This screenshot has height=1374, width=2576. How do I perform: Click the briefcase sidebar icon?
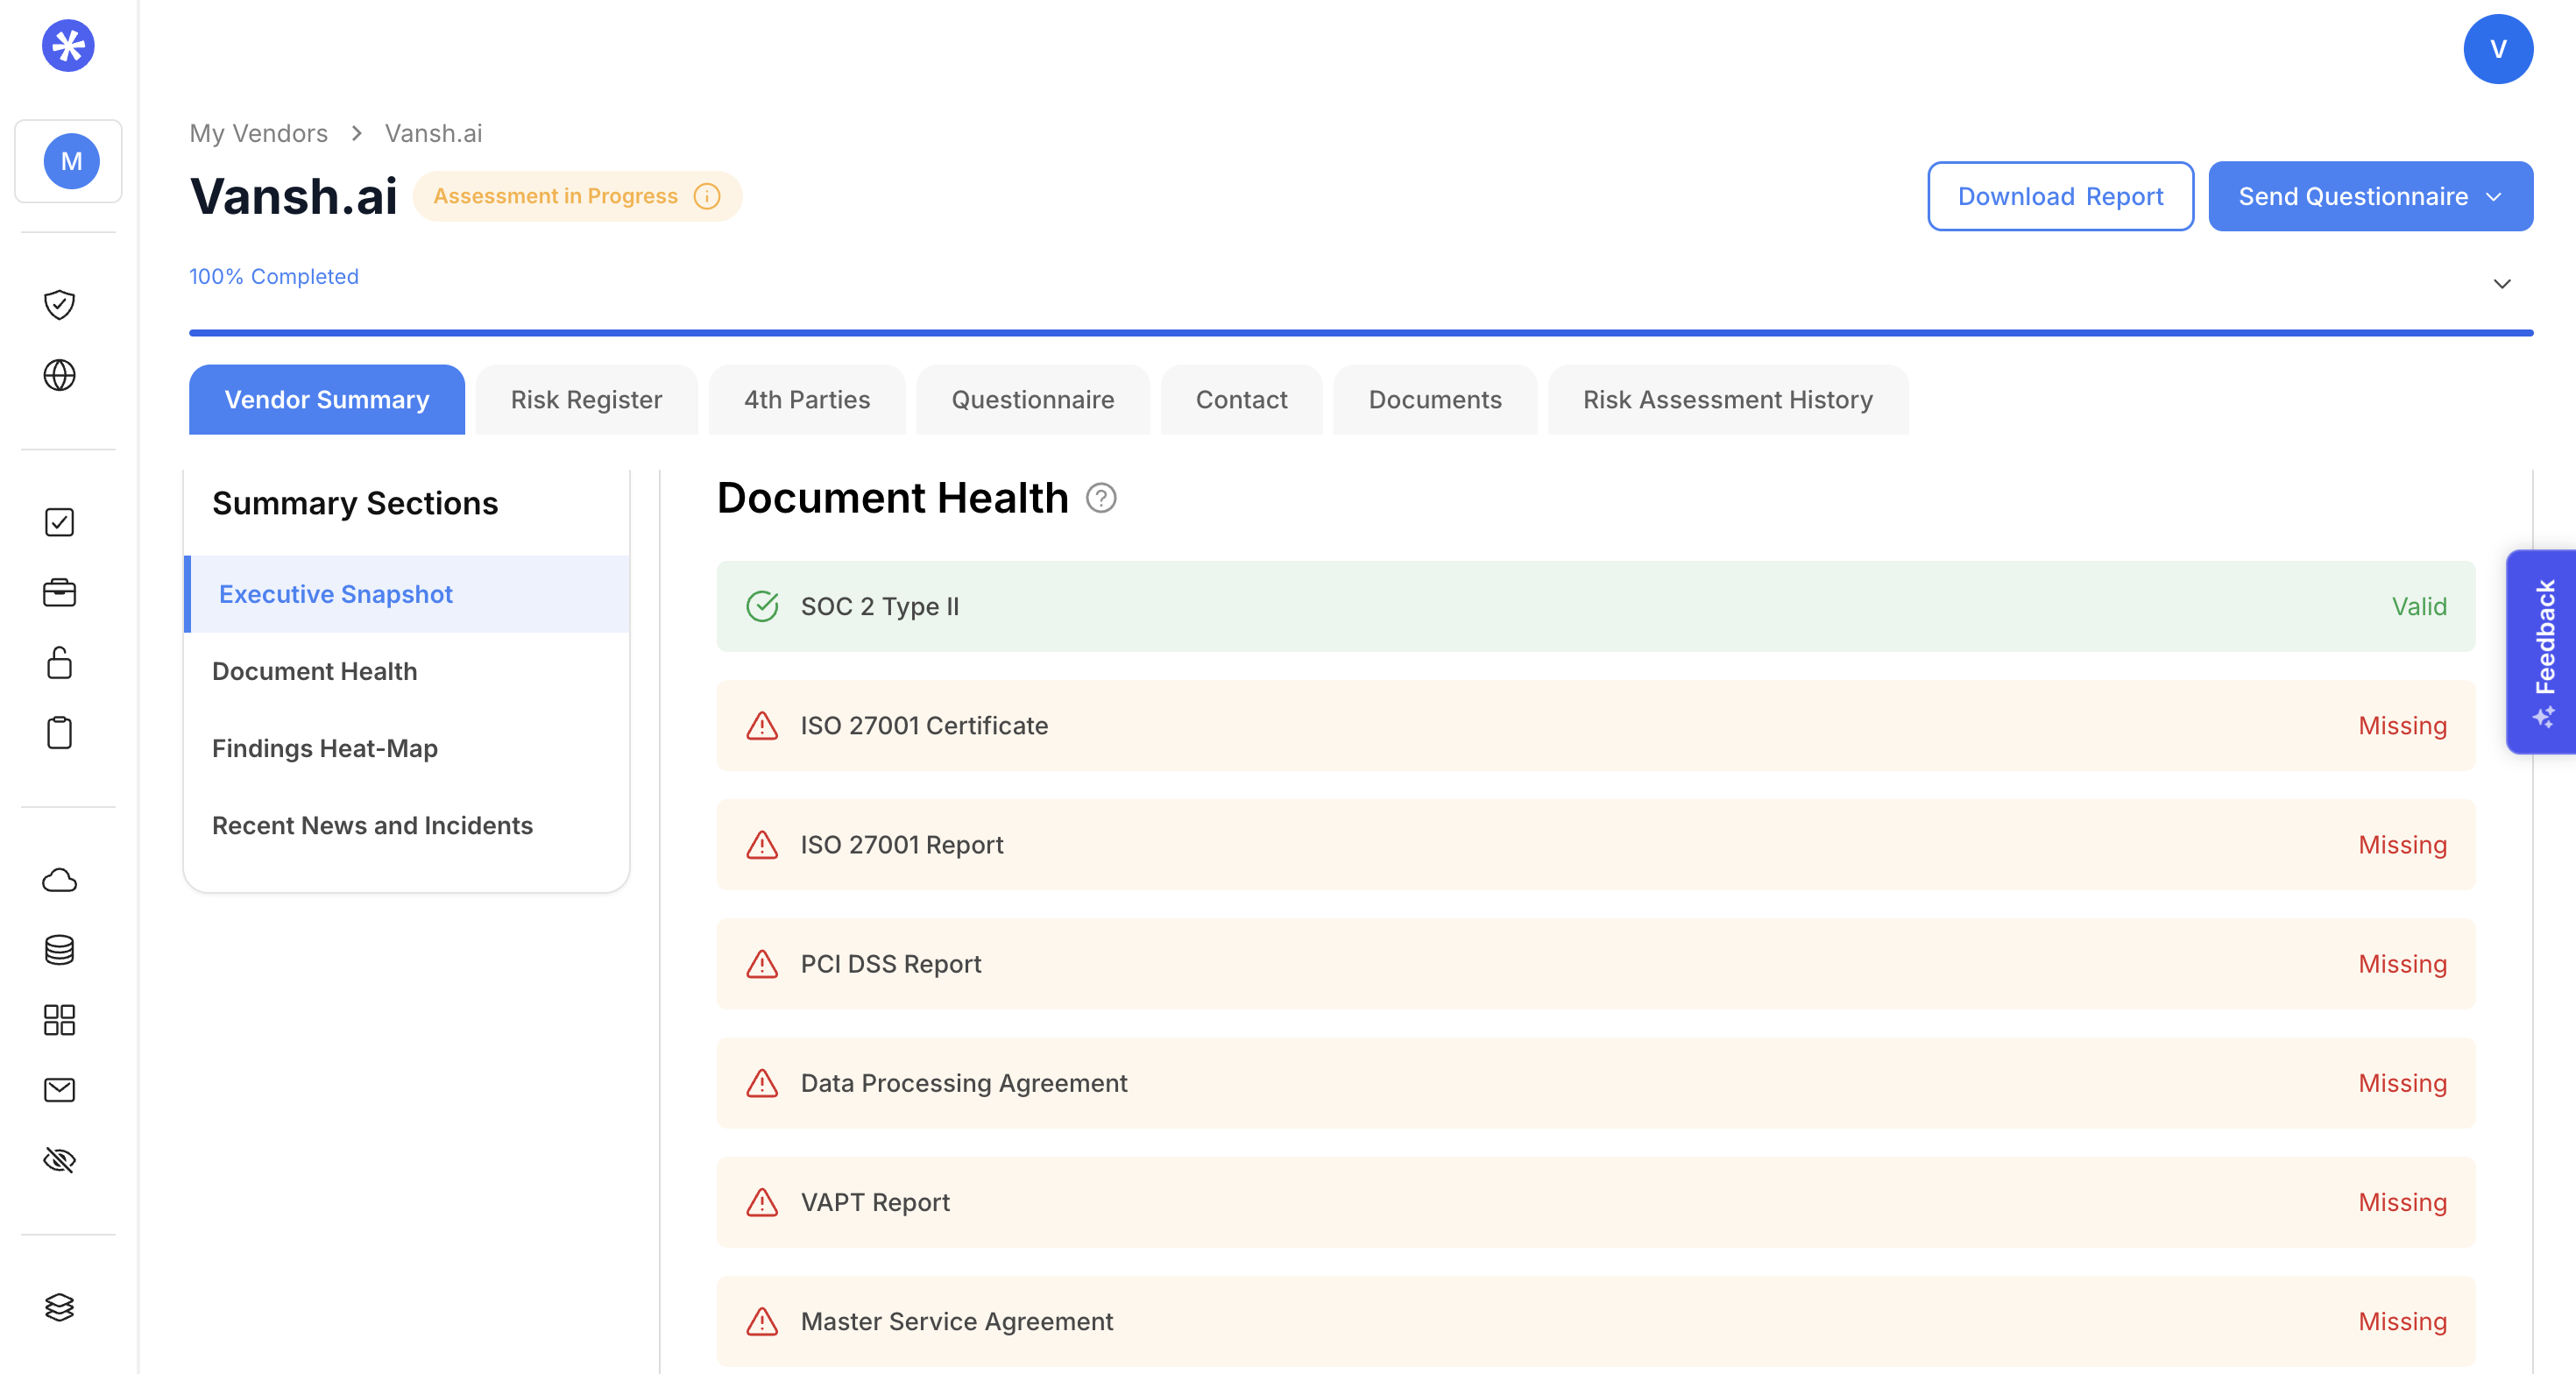60,593
